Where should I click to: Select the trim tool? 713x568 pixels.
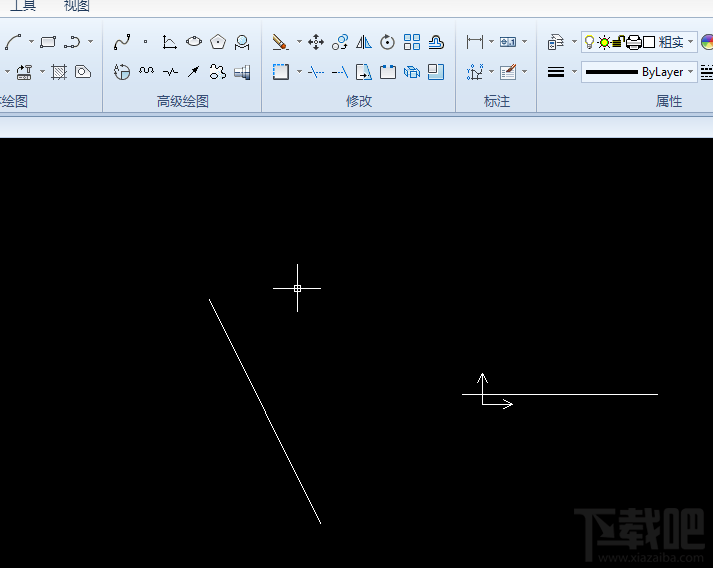(x=316, y=72)
